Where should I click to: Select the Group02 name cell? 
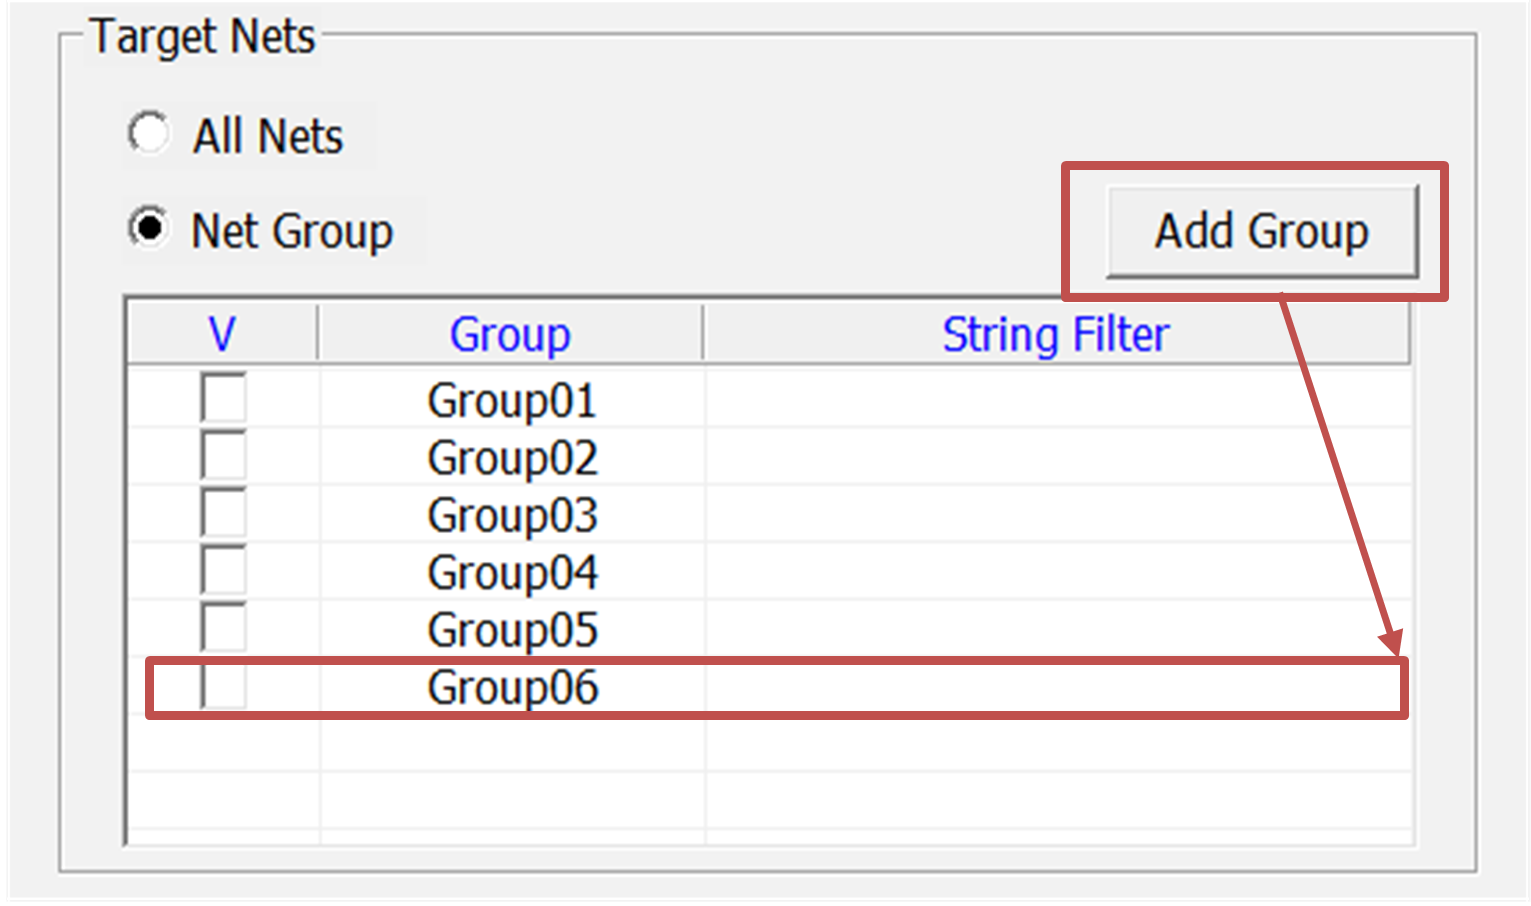[x=512, y=458]
